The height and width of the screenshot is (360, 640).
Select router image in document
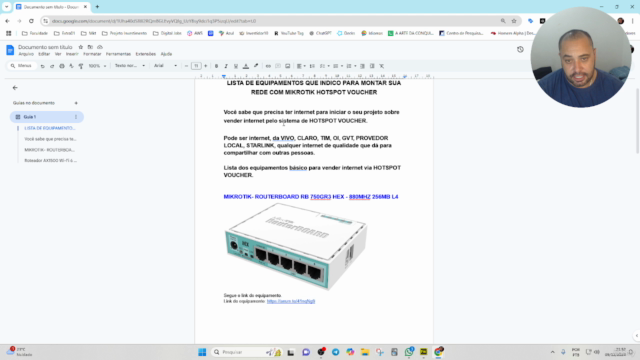click(x=296, y=246)
